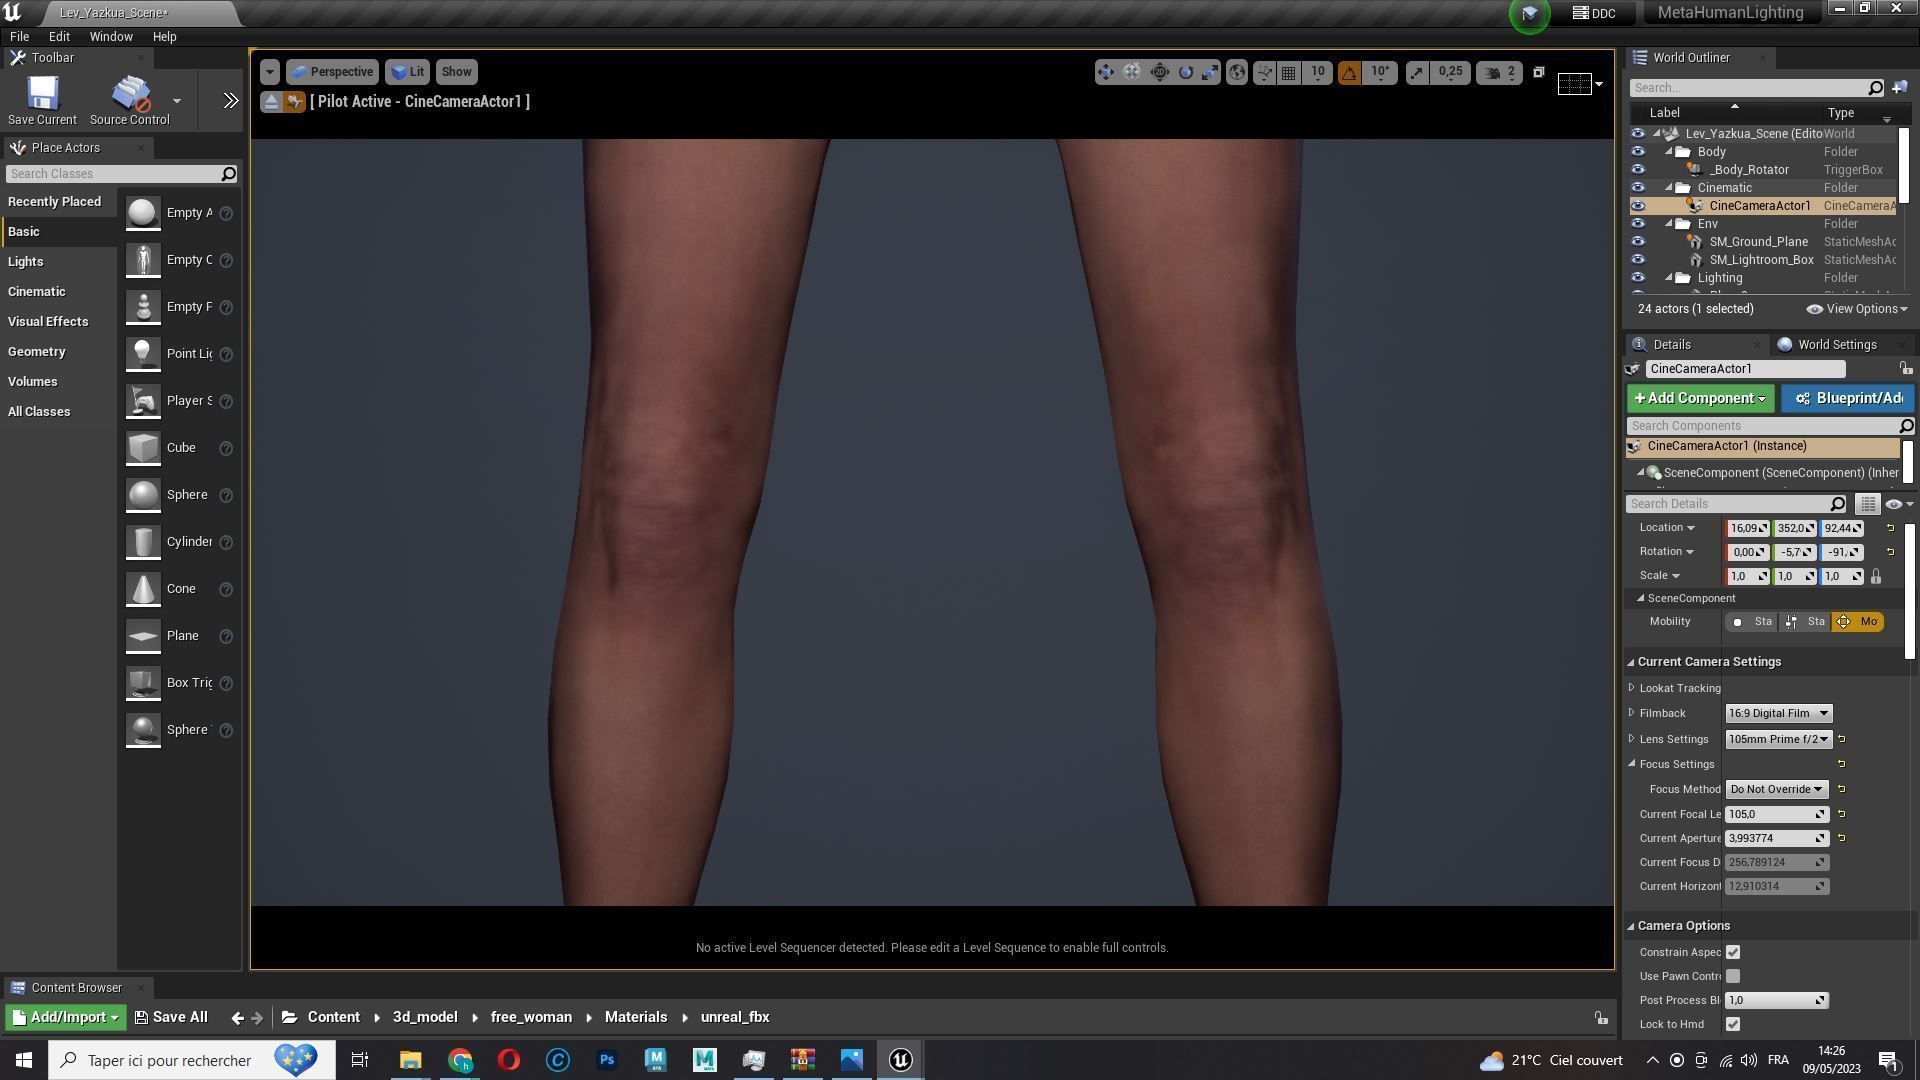This screenshot has width=1920, height=1080.
Task: Open the Filmback 16:9 Digital Film dropdown
Action: (1778, 713)
